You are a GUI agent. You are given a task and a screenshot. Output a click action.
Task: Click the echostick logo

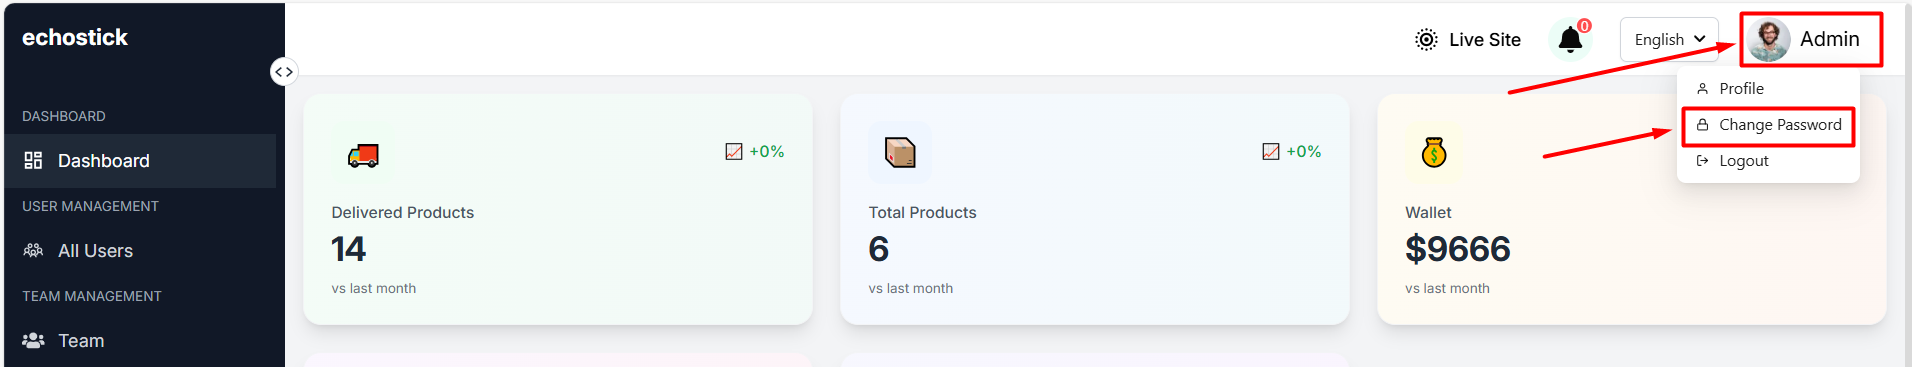click(x=75, y=38)
